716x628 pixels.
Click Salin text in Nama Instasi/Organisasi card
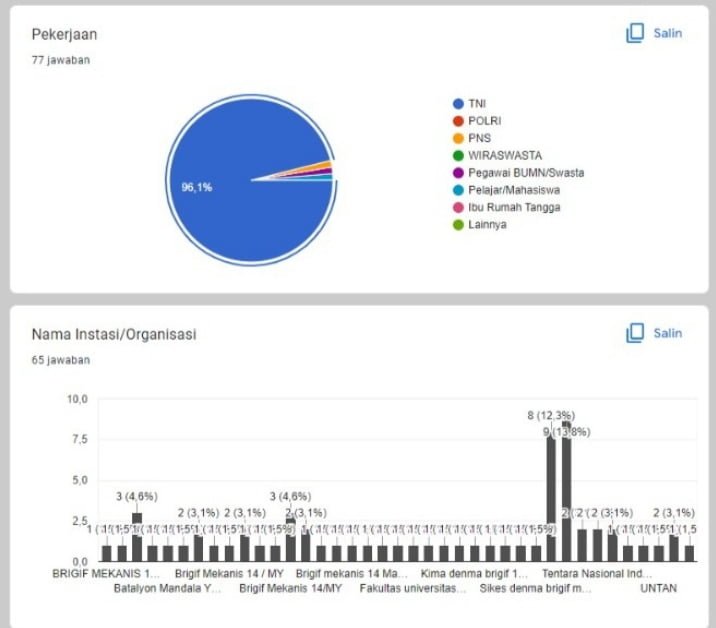pos(668,333)
